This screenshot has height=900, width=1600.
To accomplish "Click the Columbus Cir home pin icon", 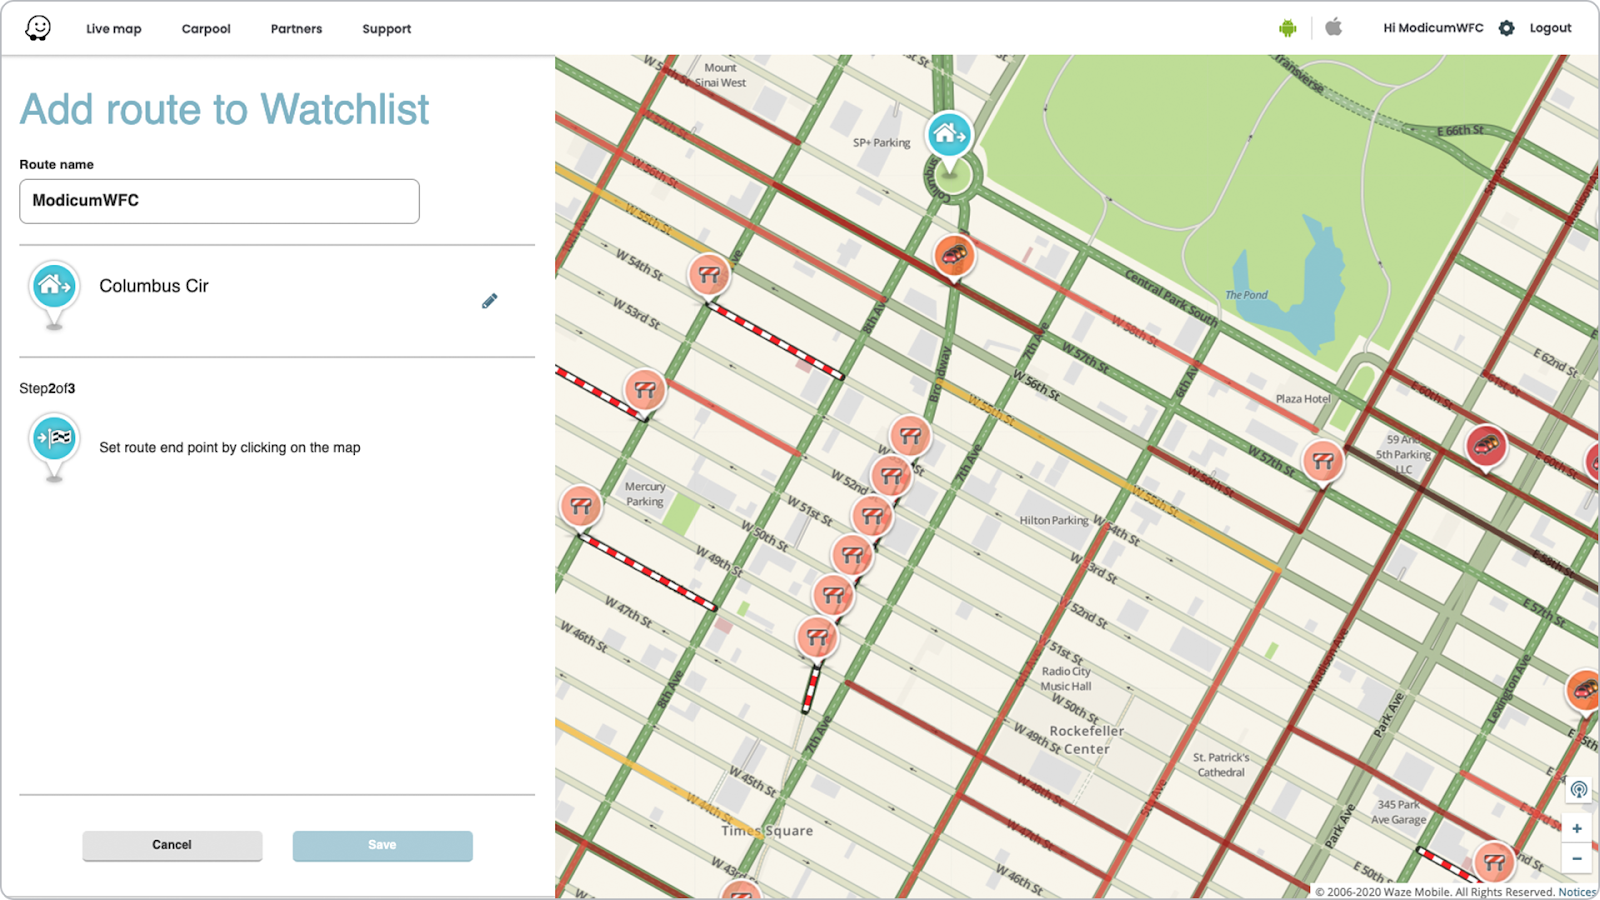I will [x=54, y=294].
